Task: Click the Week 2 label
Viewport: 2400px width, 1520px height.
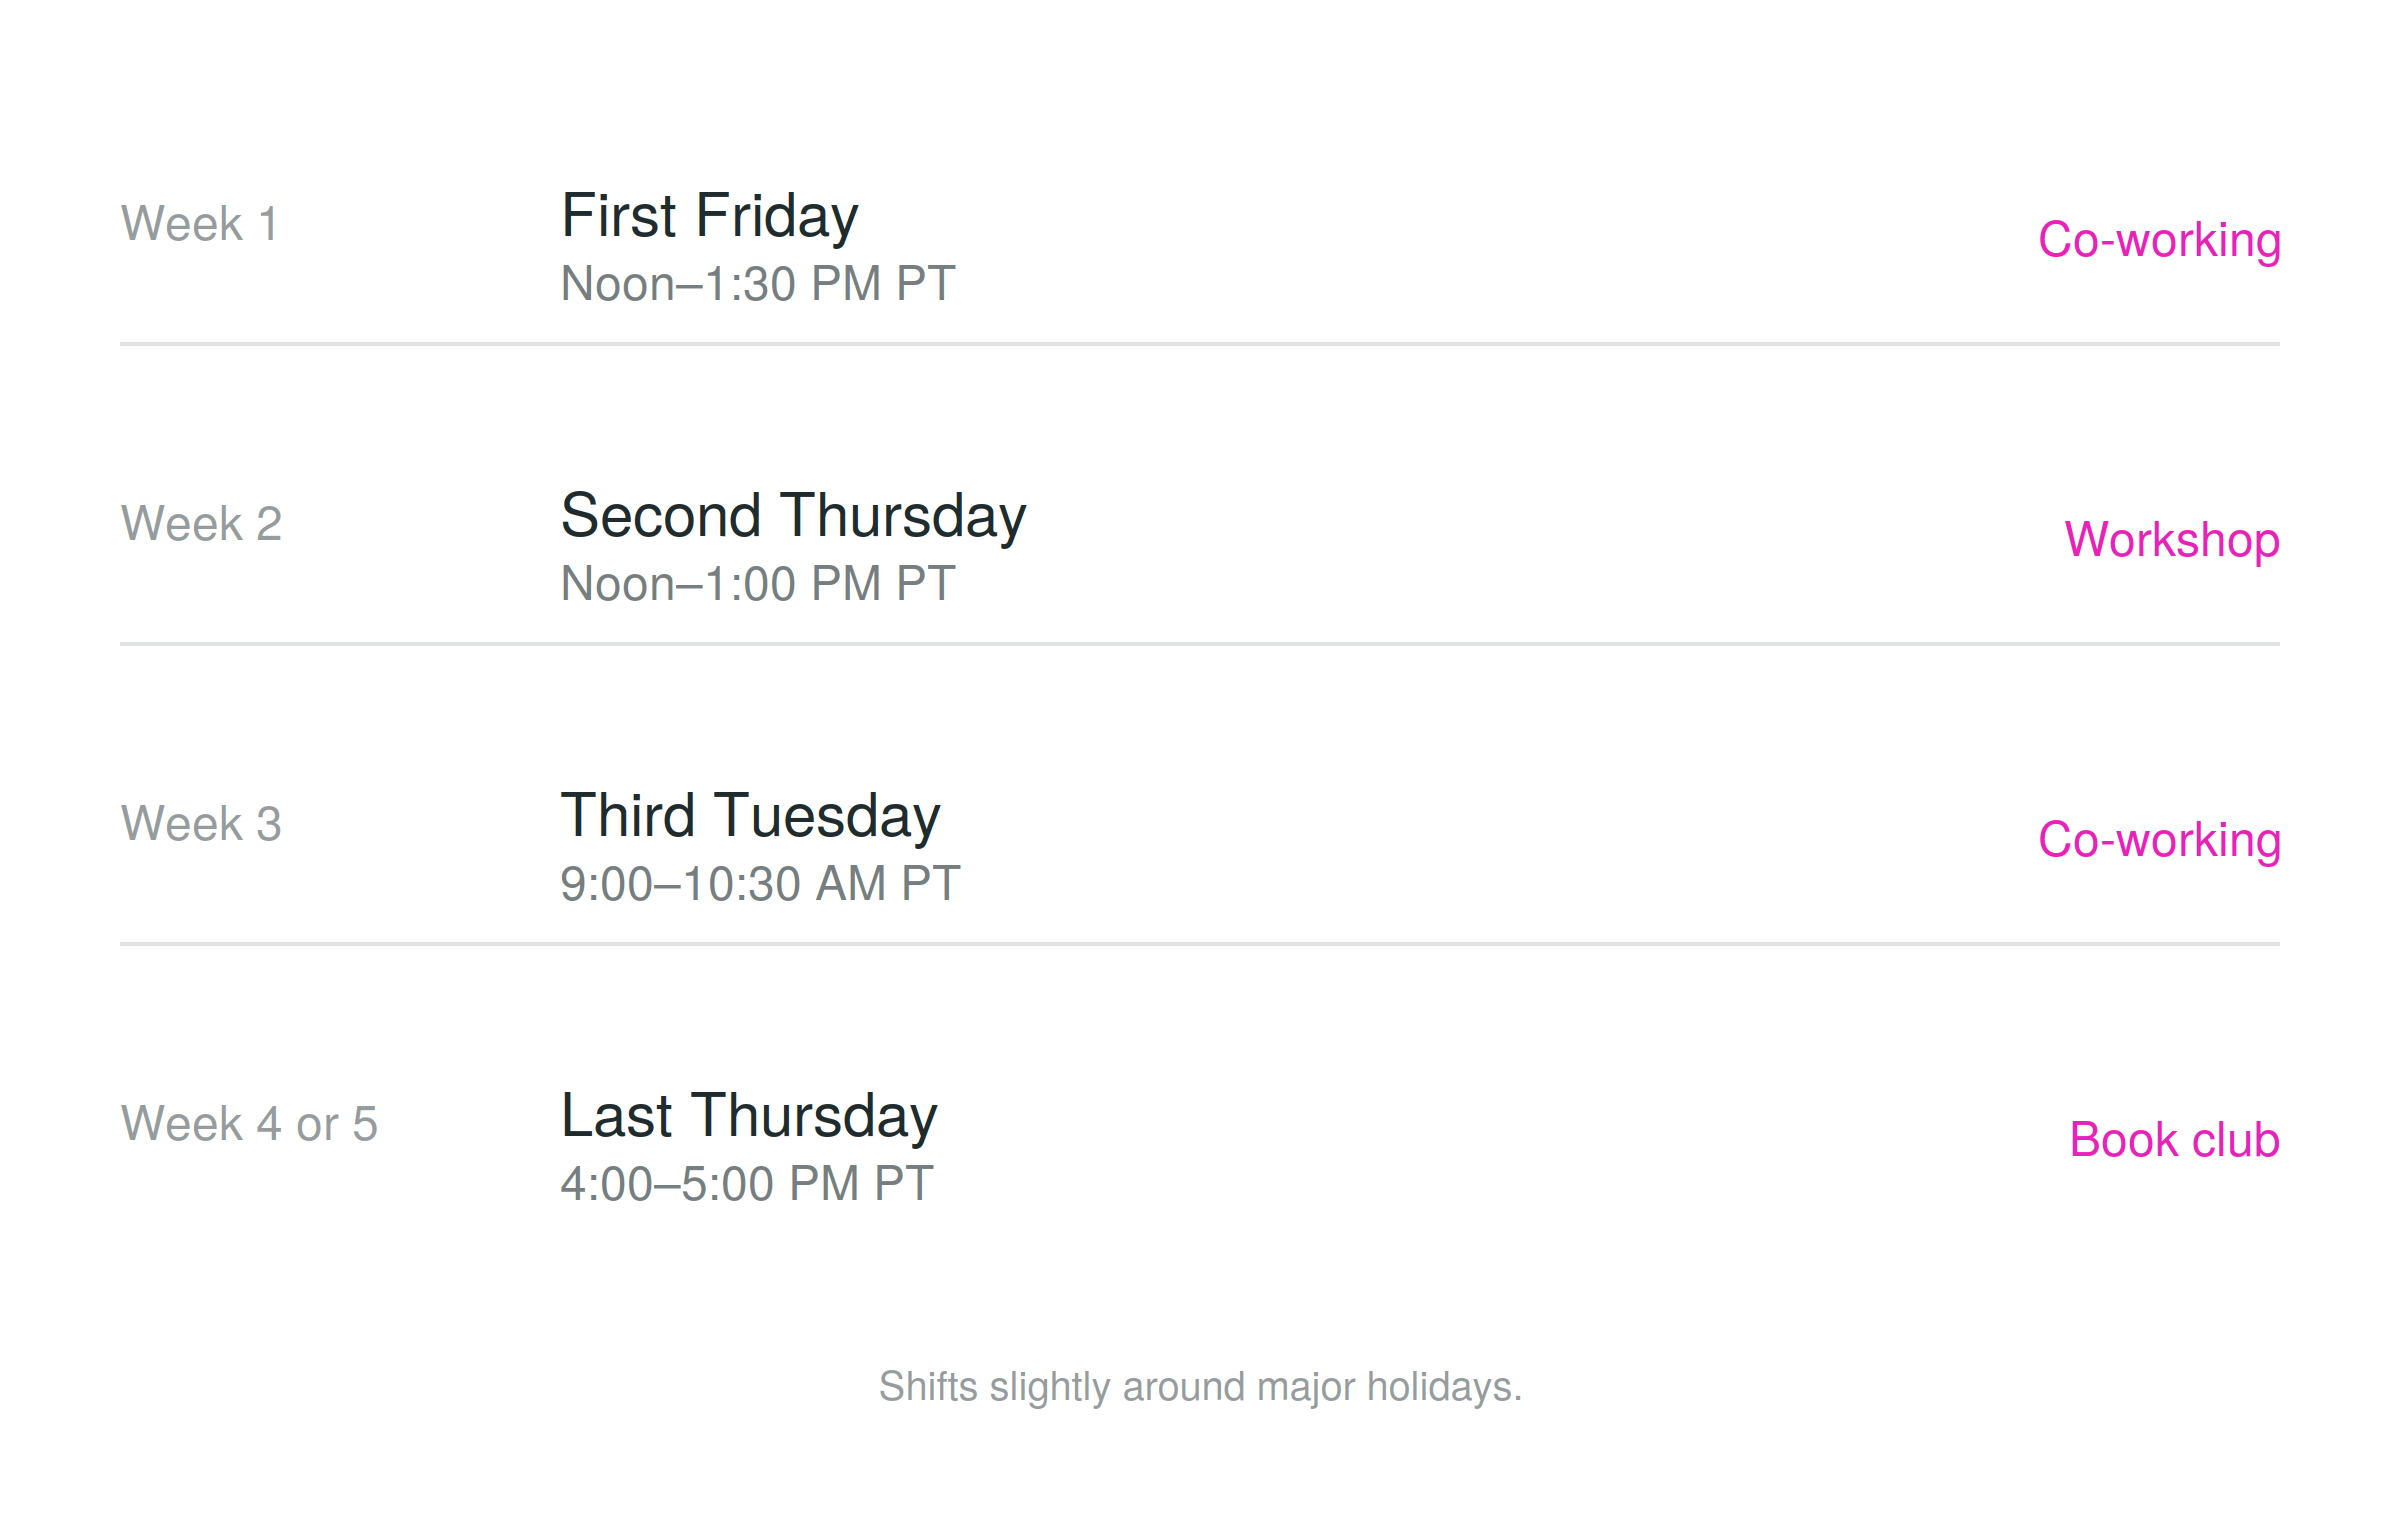Action: [201, 523]
